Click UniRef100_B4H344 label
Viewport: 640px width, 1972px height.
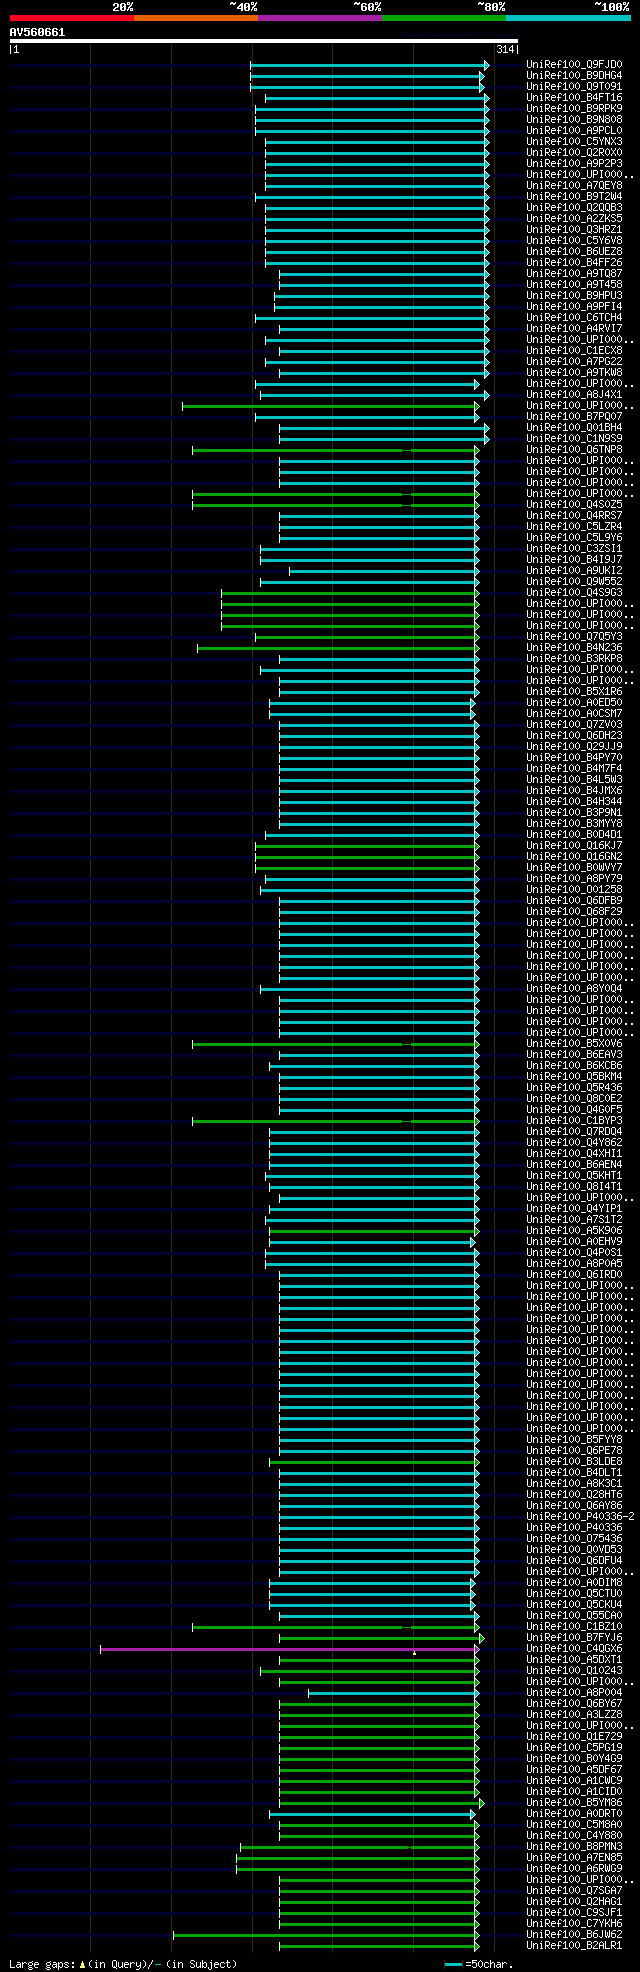(574, 801)
